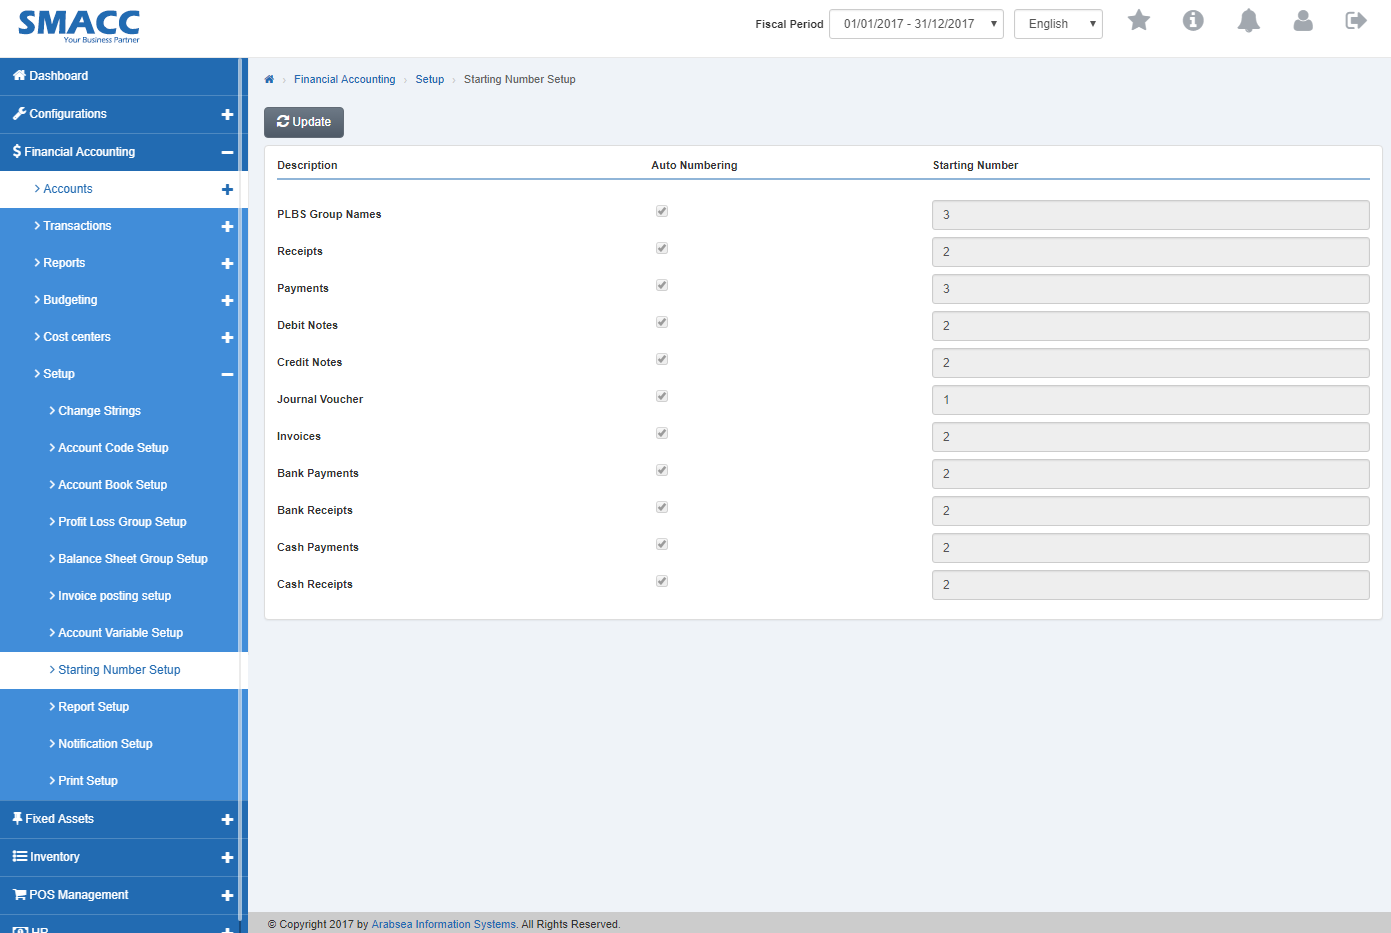Click the SMACC logo

tap(78, 25)
